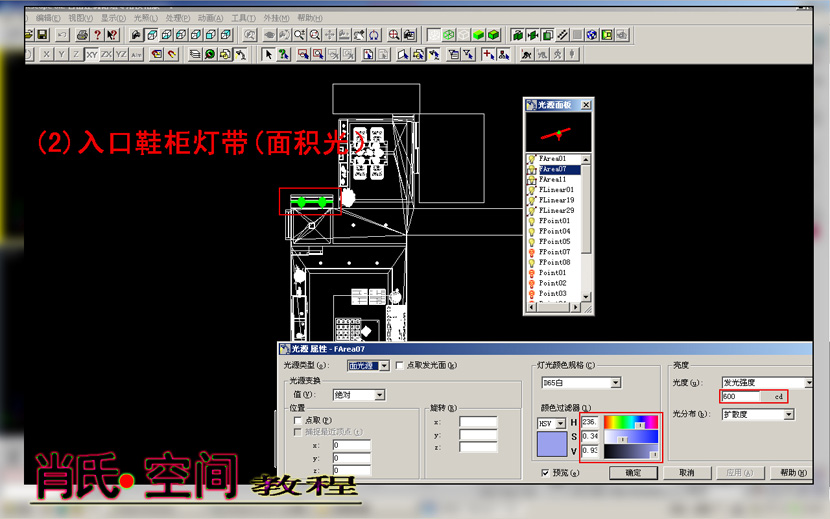This screenshot has height=519, width=830.
Task: Toggle the X axis constraint button
Action: pyautogui.click(x=47, y=54)
